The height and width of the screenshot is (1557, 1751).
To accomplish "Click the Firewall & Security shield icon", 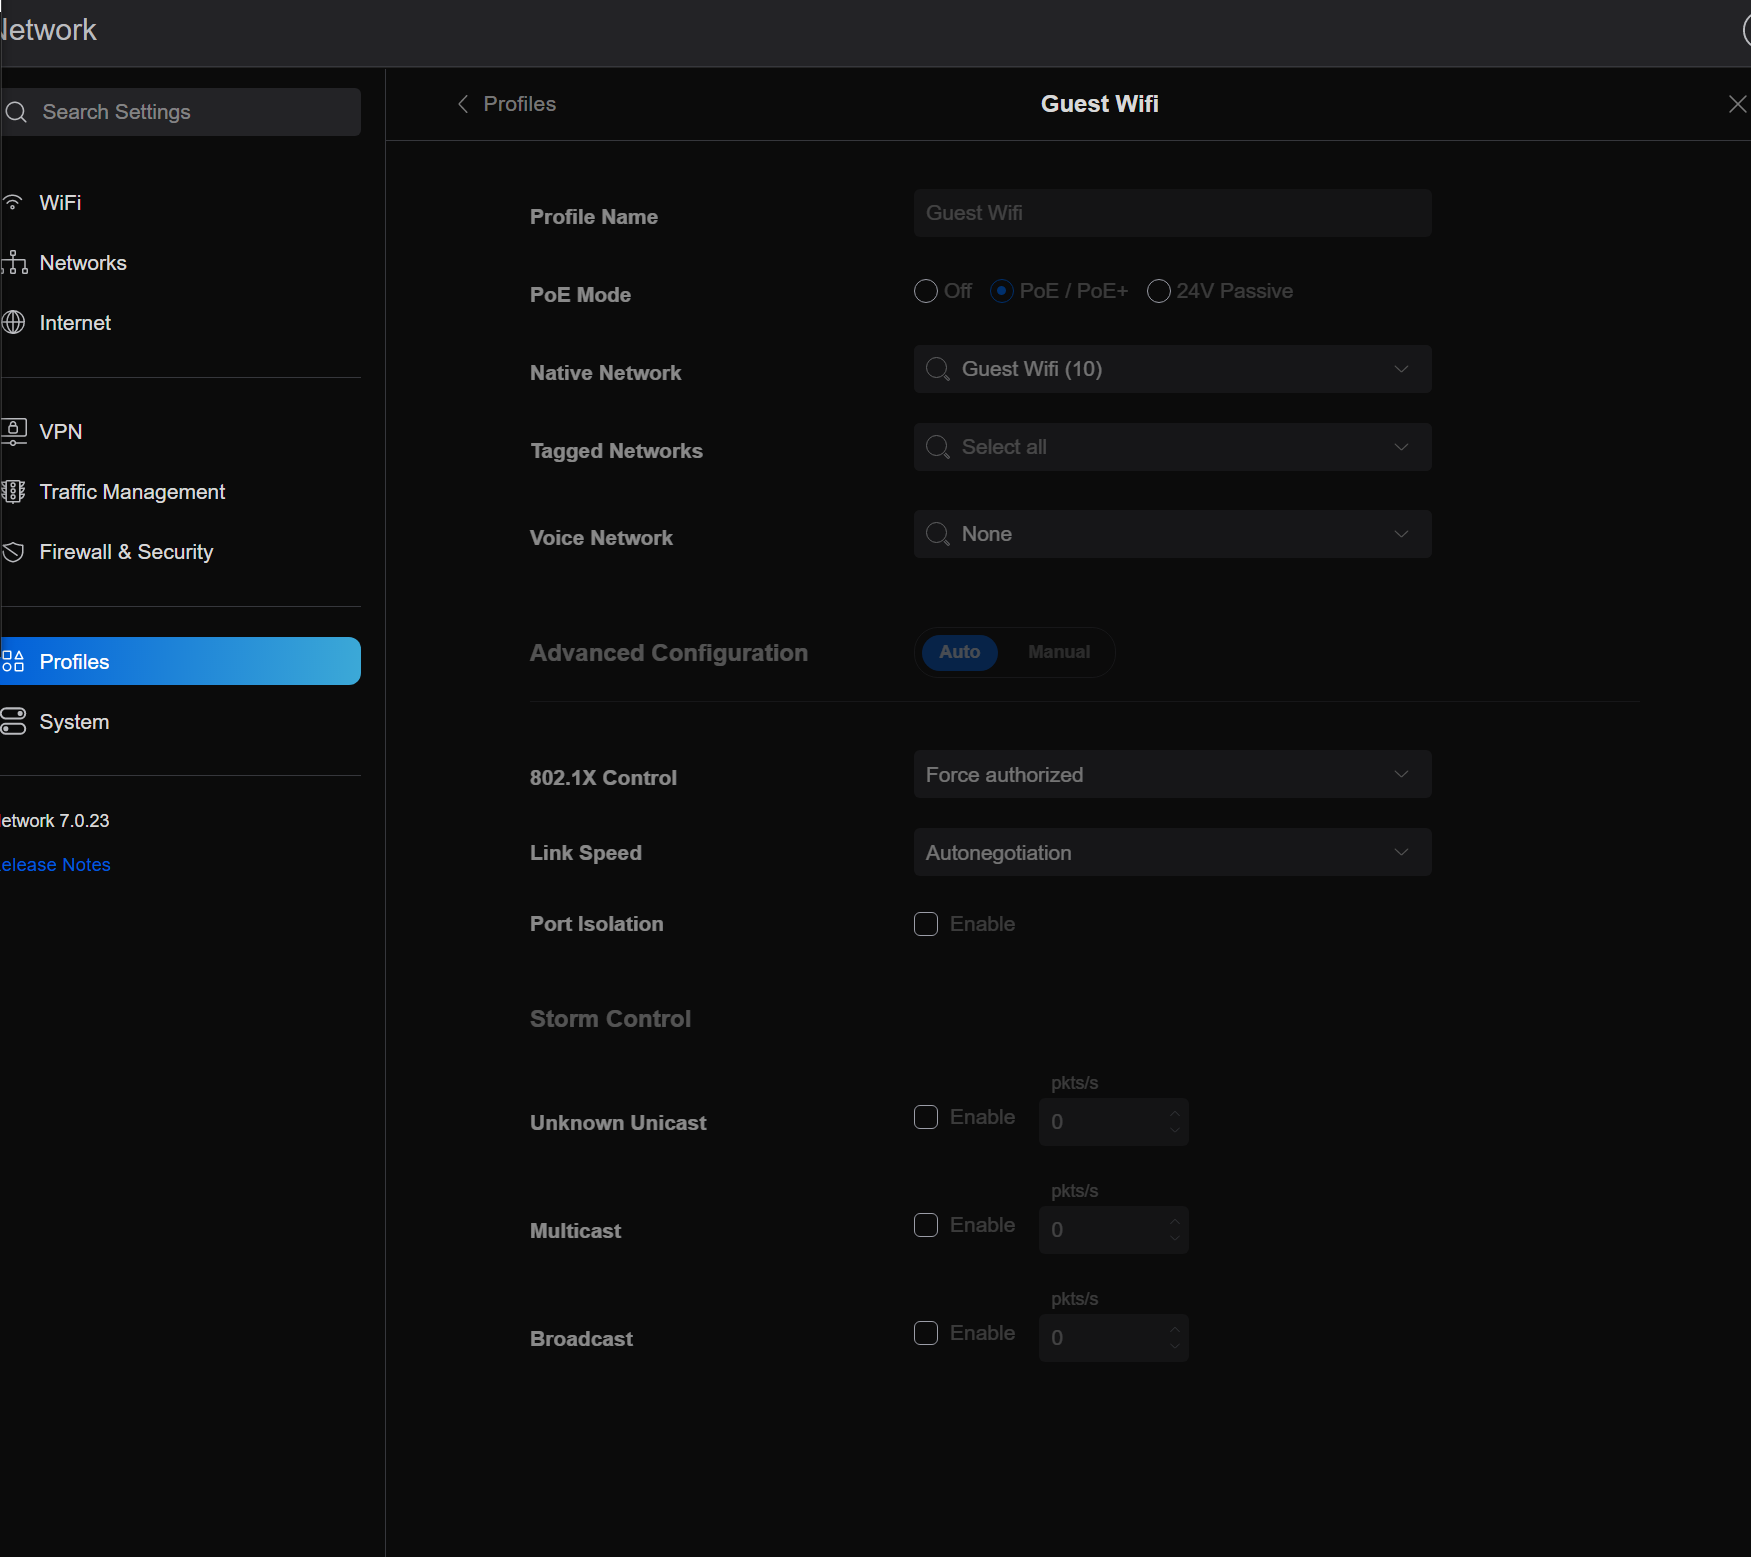I will coord(13,552).
